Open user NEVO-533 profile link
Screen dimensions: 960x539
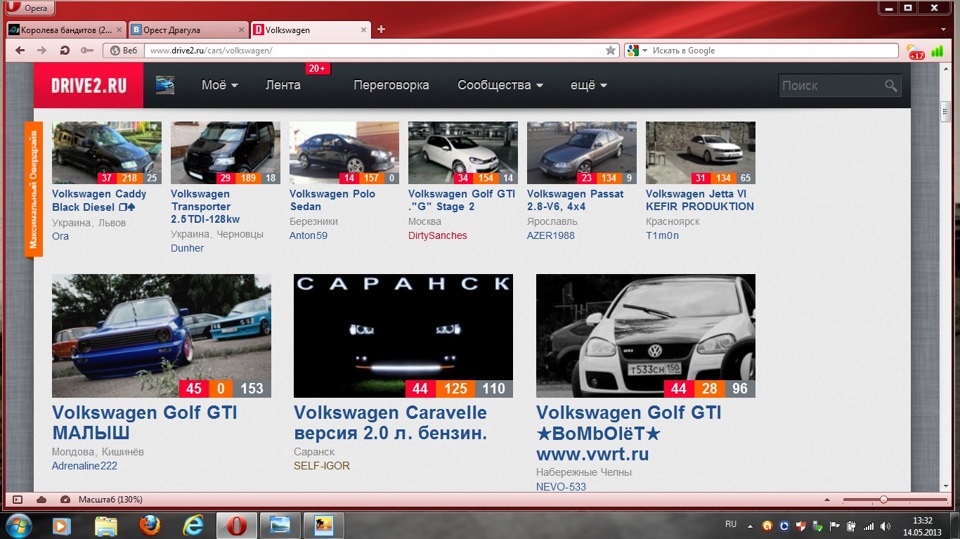pyautogui.click(x=561, y=486)
